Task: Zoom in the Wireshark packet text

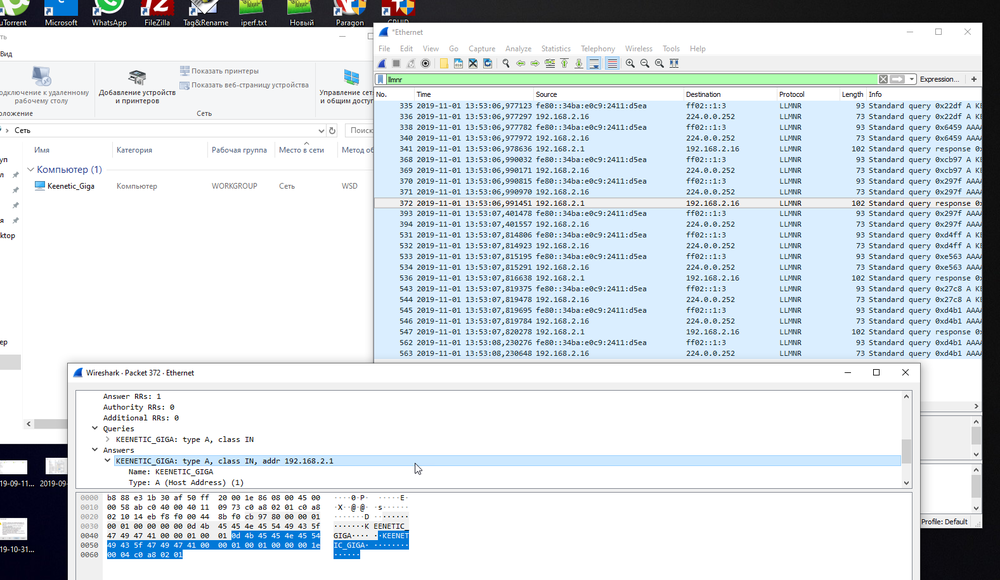Action: [630, 63]
